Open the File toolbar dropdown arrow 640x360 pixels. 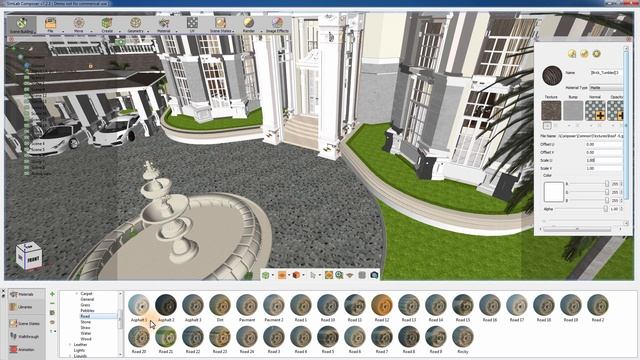pos(63,31)
